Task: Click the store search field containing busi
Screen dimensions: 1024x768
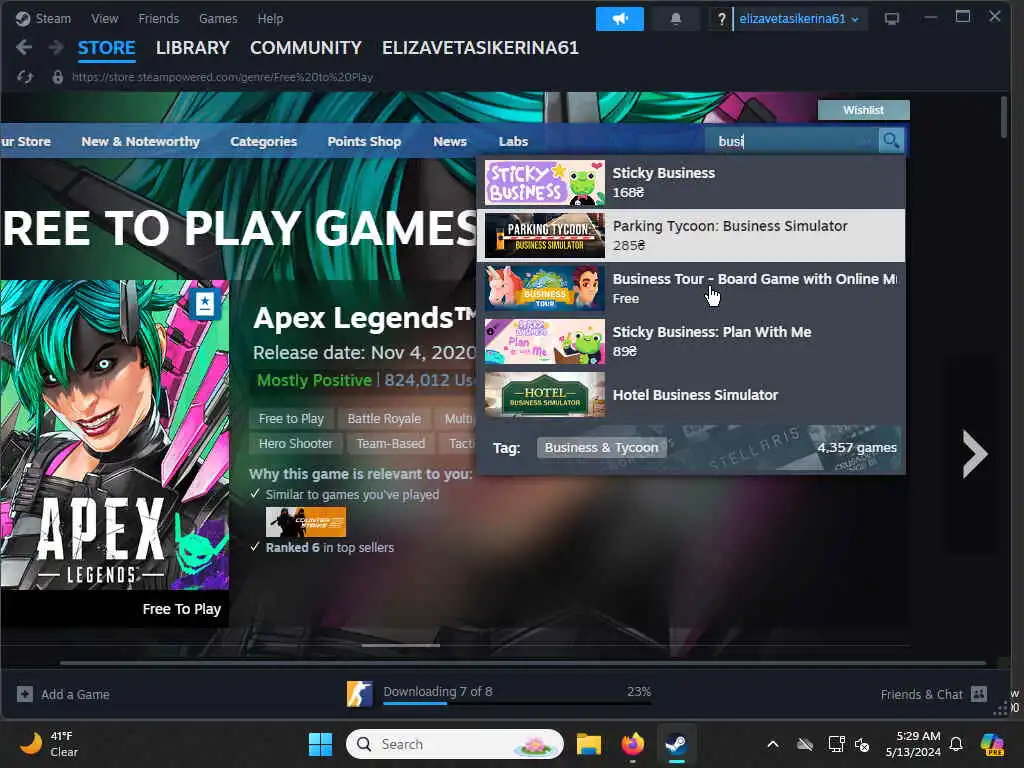Action: coord(792,141)
